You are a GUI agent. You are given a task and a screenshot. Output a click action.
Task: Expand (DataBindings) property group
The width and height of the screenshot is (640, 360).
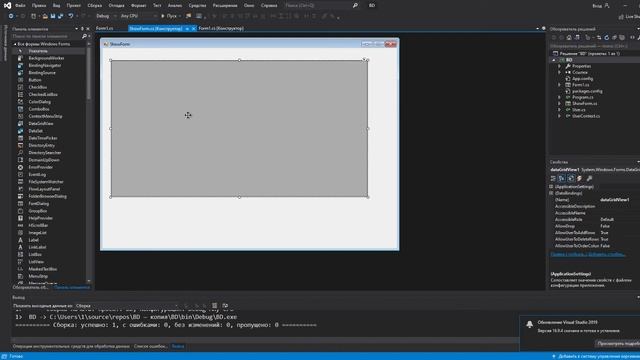coord(551,193)
